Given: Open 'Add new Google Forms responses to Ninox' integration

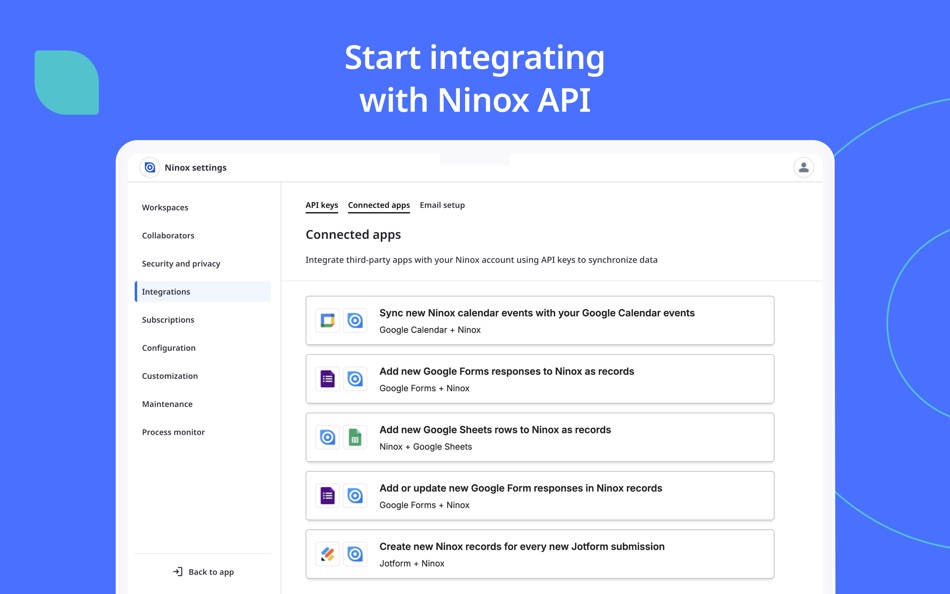Looking at the screenshot, I should [x=540, y=379].
